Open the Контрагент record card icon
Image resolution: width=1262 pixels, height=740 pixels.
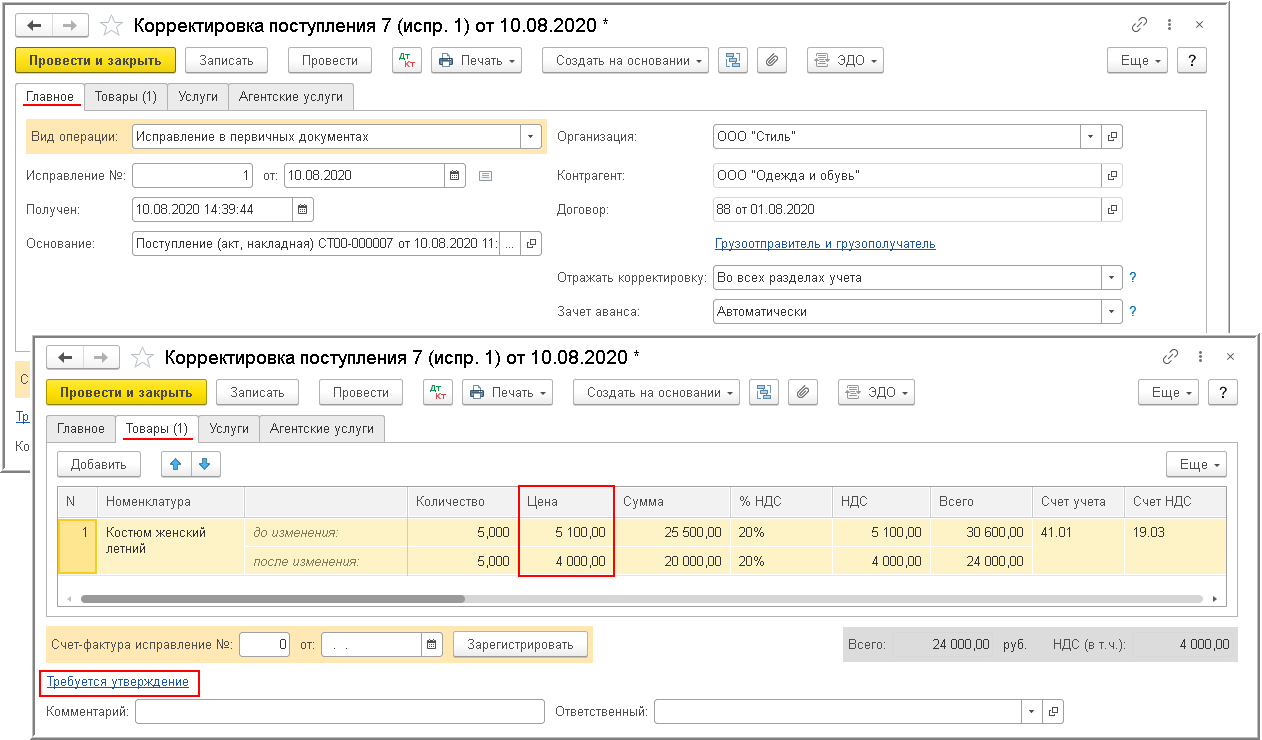click(x=1111, y=176)
